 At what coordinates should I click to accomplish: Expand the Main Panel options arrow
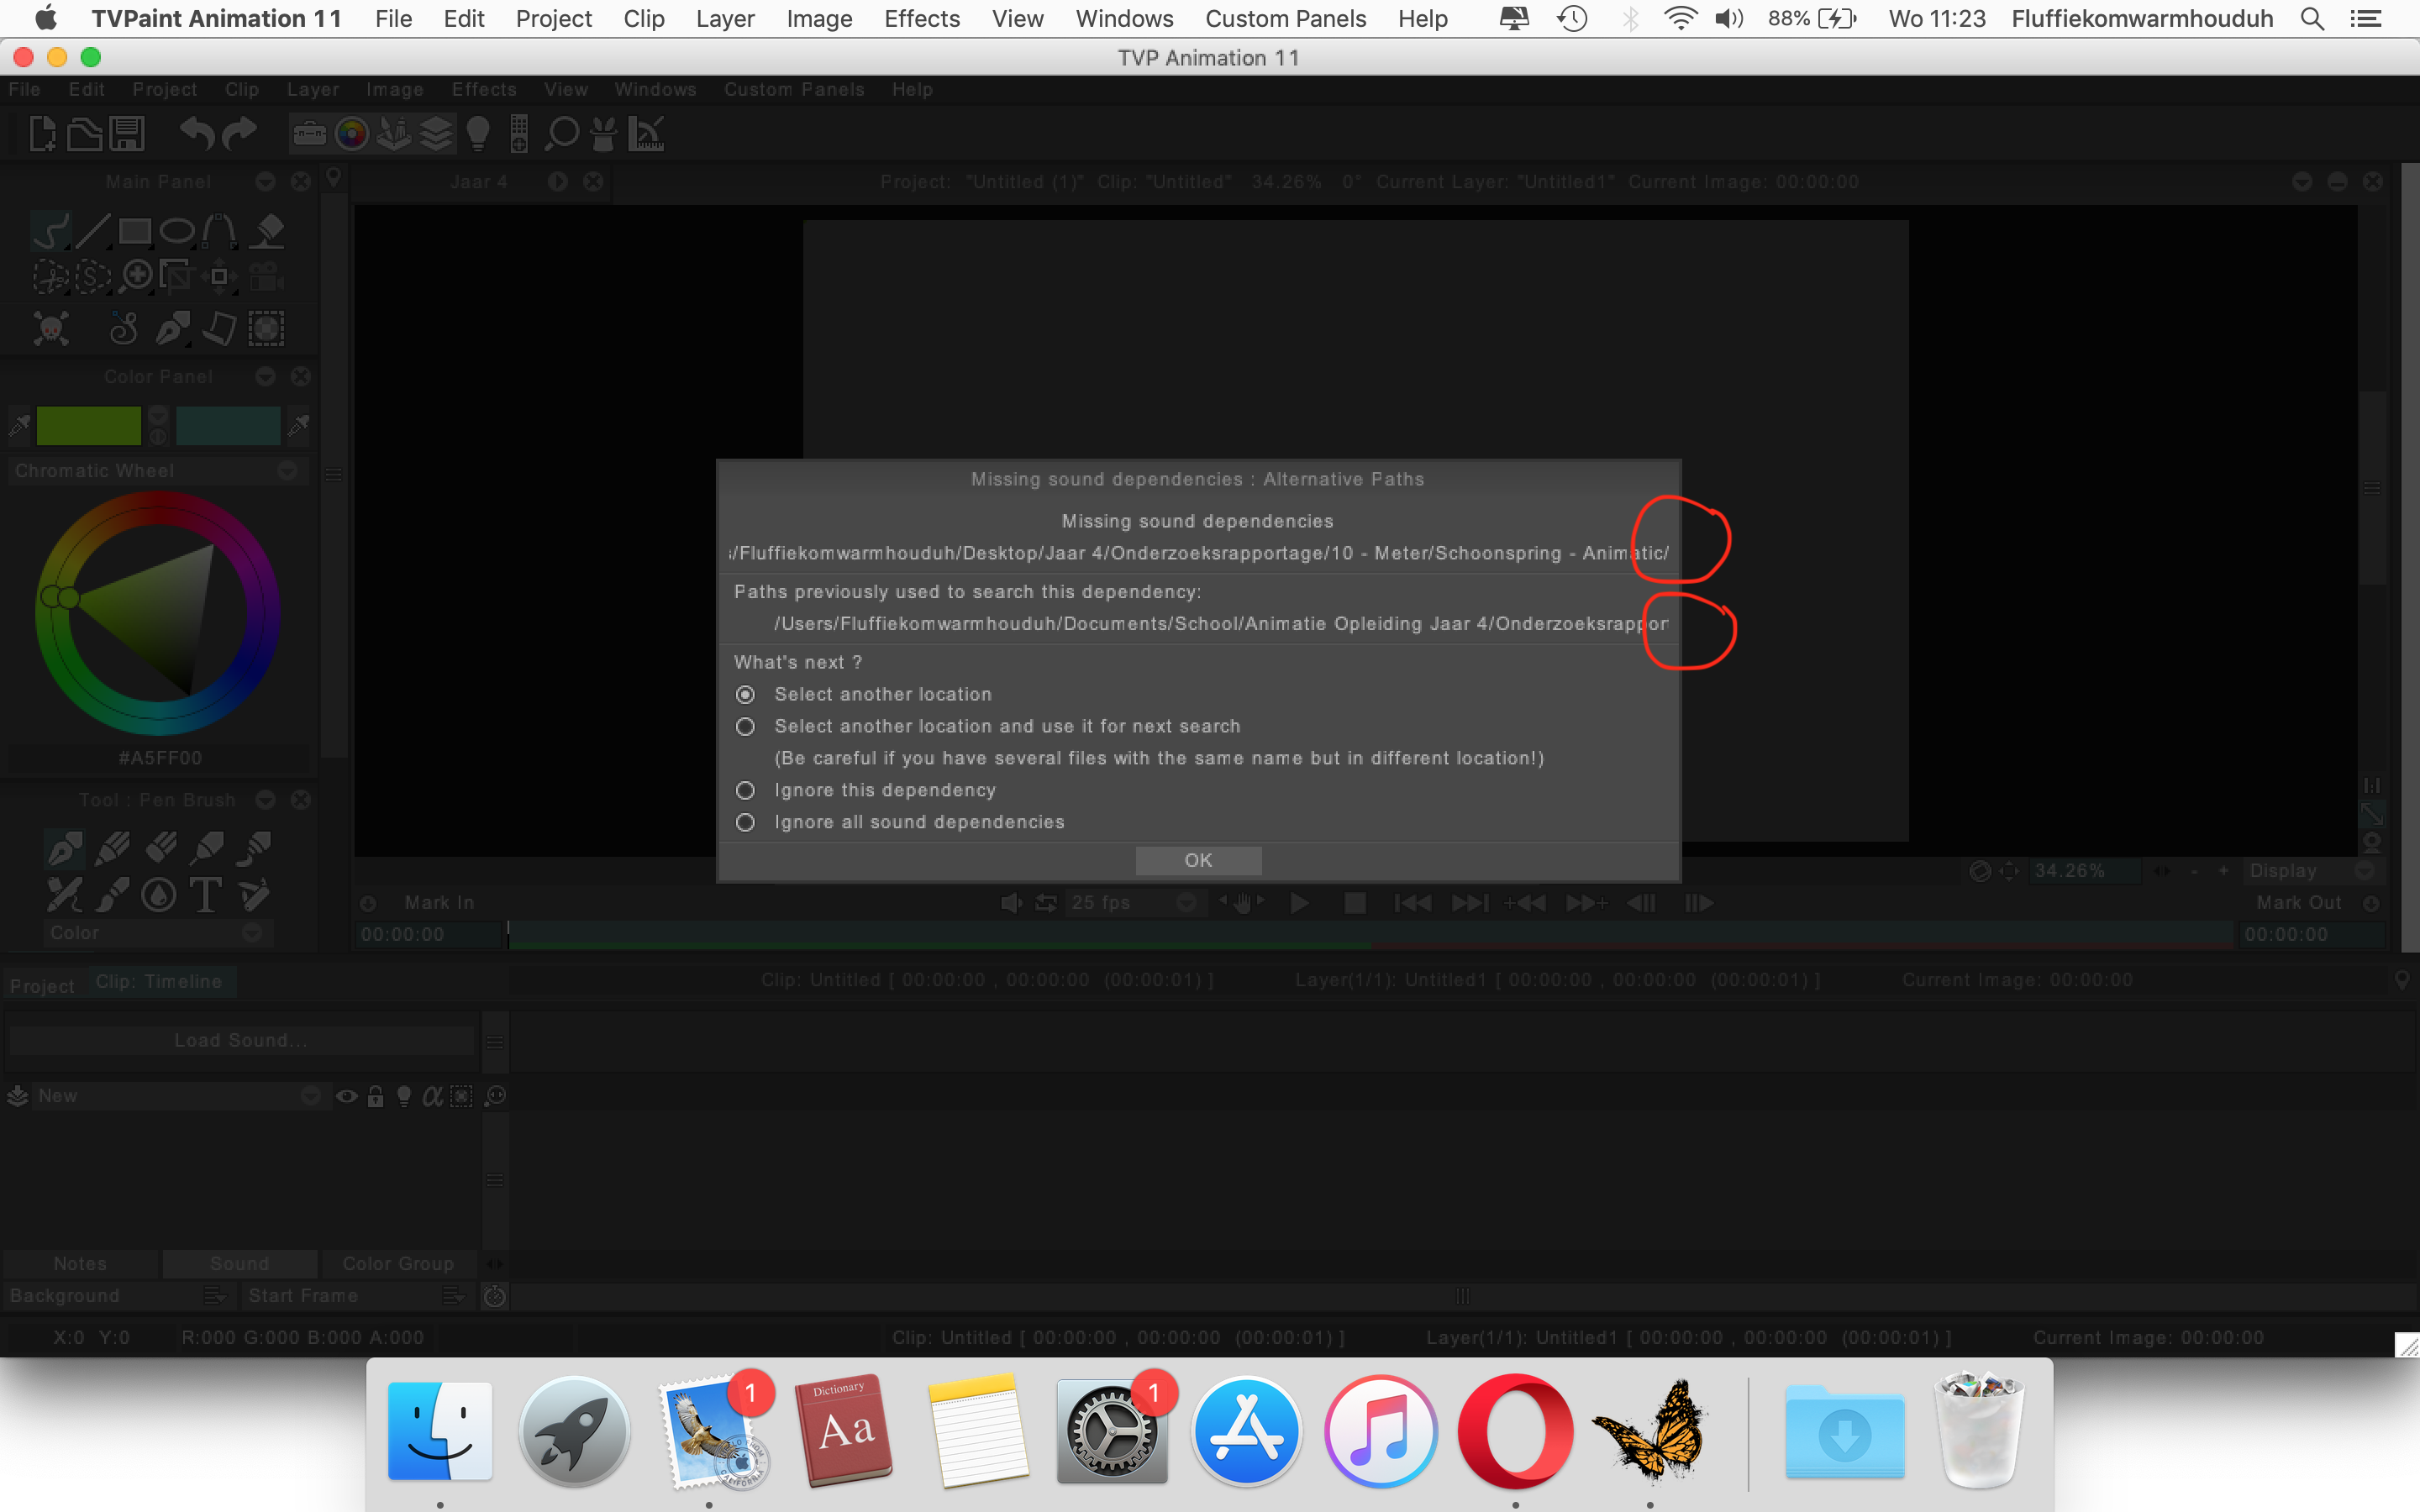[x=265, y=181]
